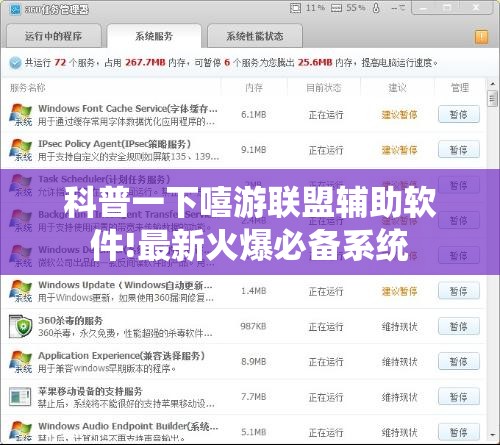Click the 7.7MB memory value
This screenshot has height=445, width=500.
pyautogui.click(x=254, y=397)
